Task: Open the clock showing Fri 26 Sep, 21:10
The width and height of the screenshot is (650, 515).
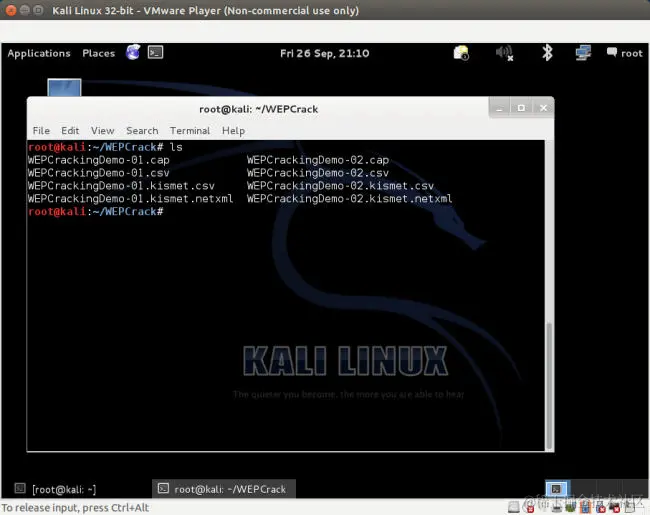Action: (325, 53)
